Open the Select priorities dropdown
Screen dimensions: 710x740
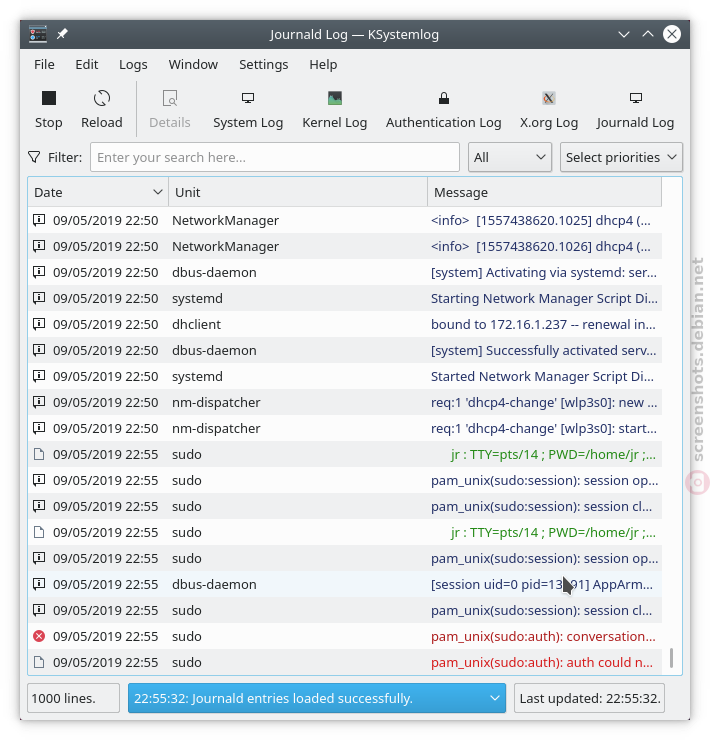[x=621, y=157]
